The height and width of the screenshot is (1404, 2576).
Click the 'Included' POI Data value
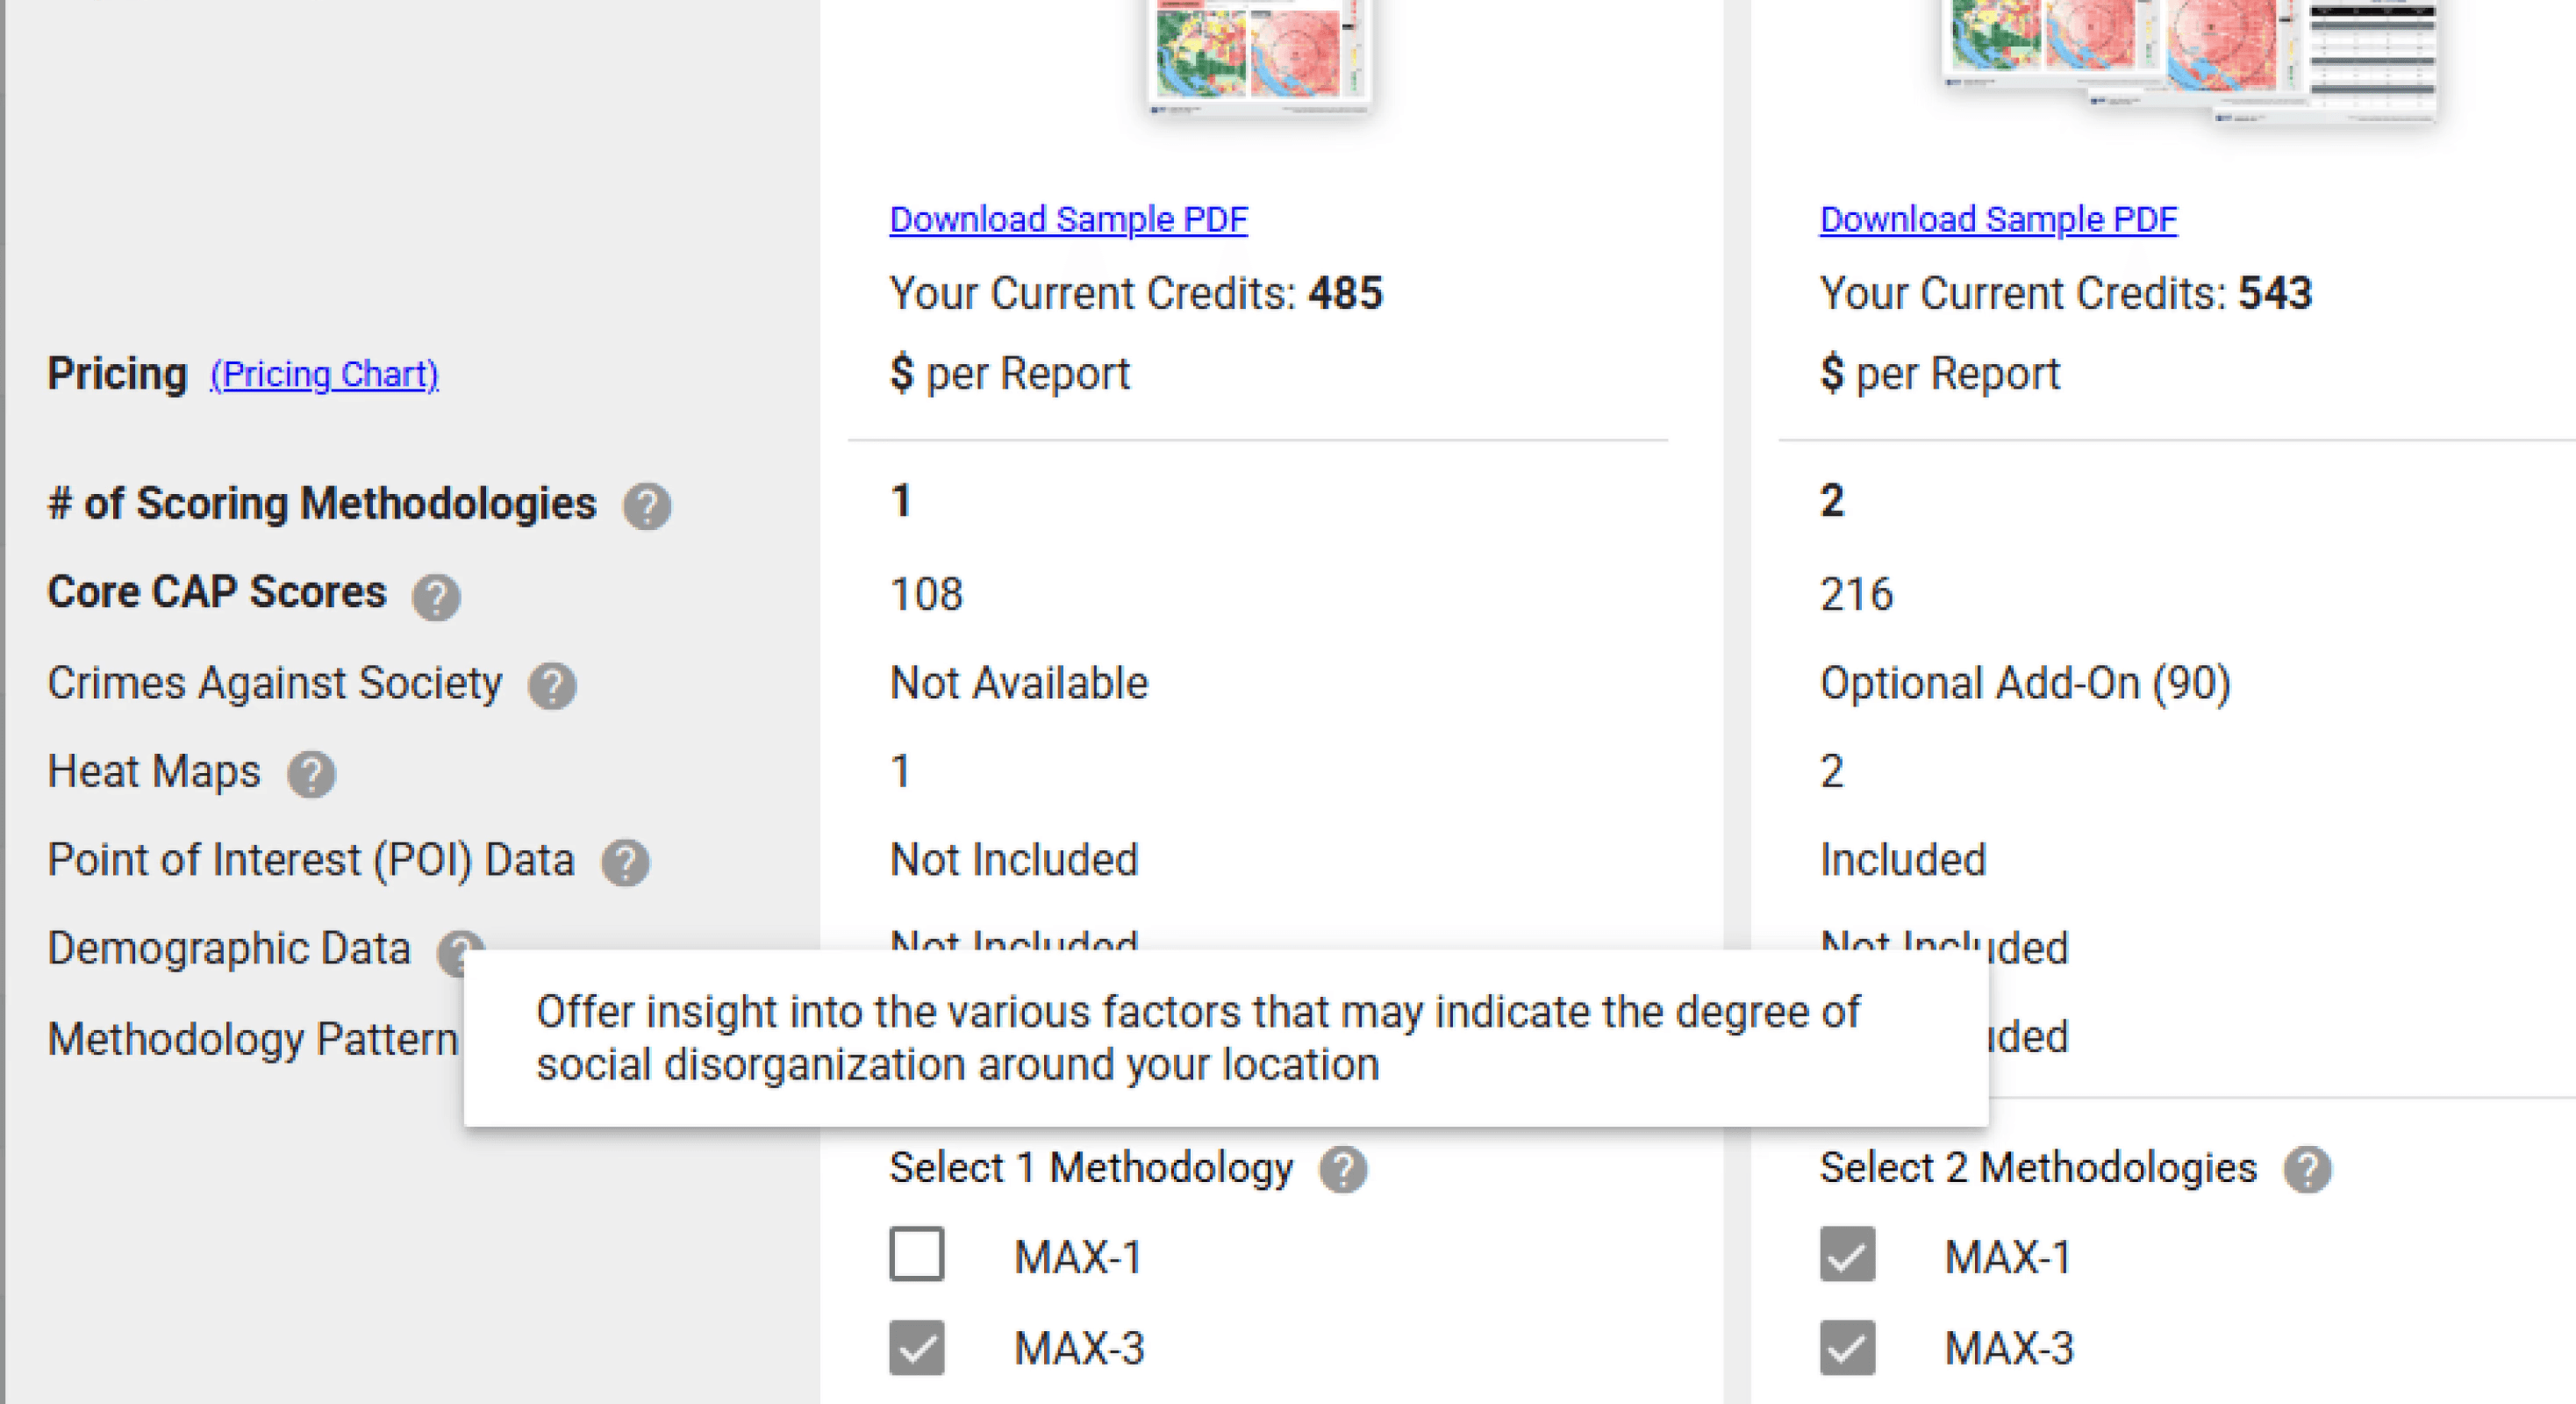[1903, 861]
